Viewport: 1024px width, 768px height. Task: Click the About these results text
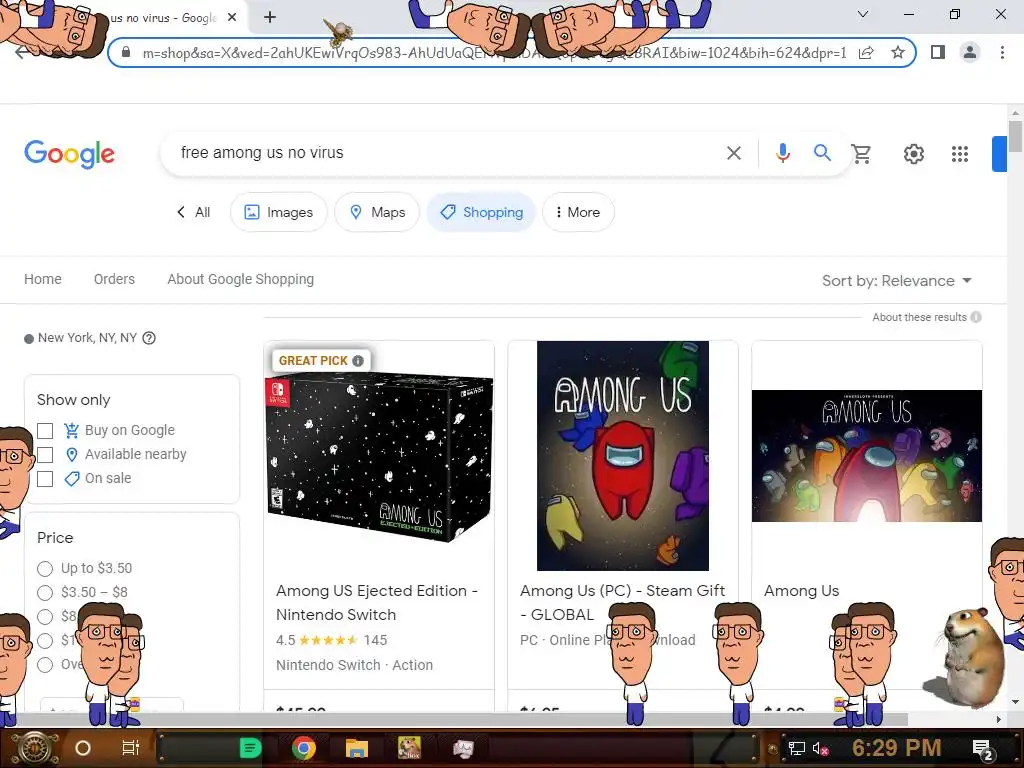click(920, 317)
